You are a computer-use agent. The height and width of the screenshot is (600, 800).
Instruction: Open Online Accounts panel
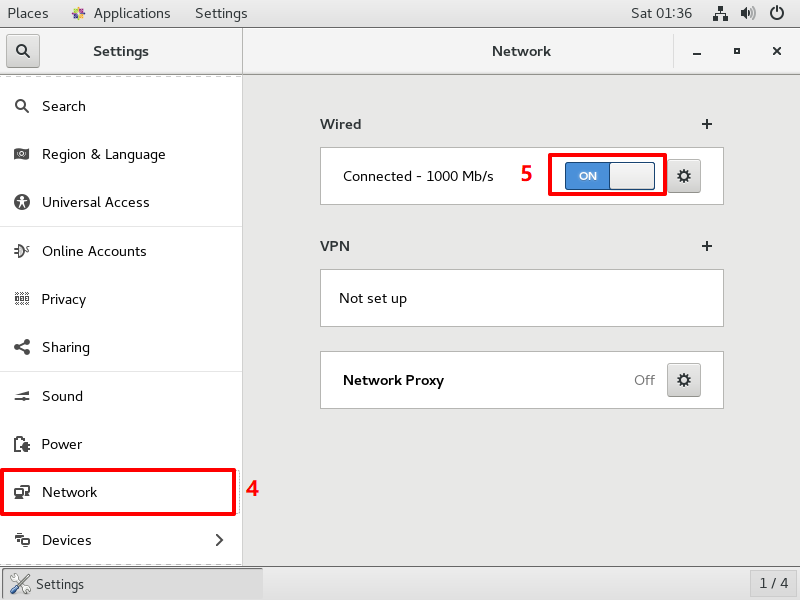(x=94, y=251)
